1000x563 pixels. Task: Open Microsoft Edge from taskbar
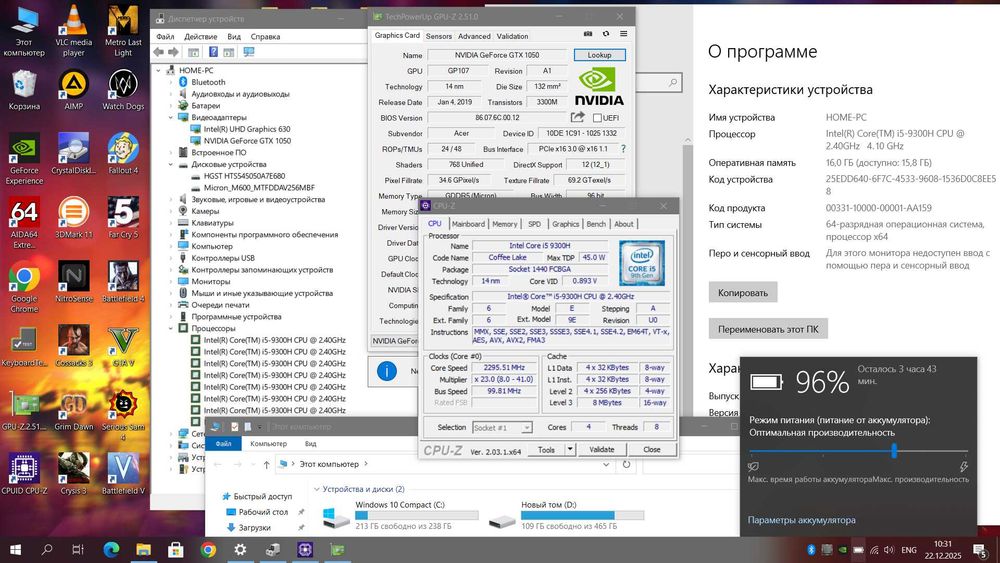point(112,550)
